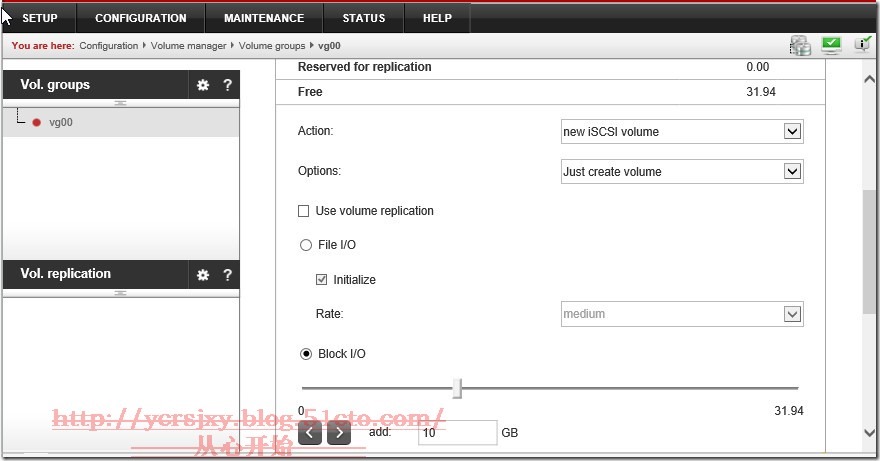Click the red status dot beside vg00
Viewport: 880px width, 461px height.
click(36, 122)
